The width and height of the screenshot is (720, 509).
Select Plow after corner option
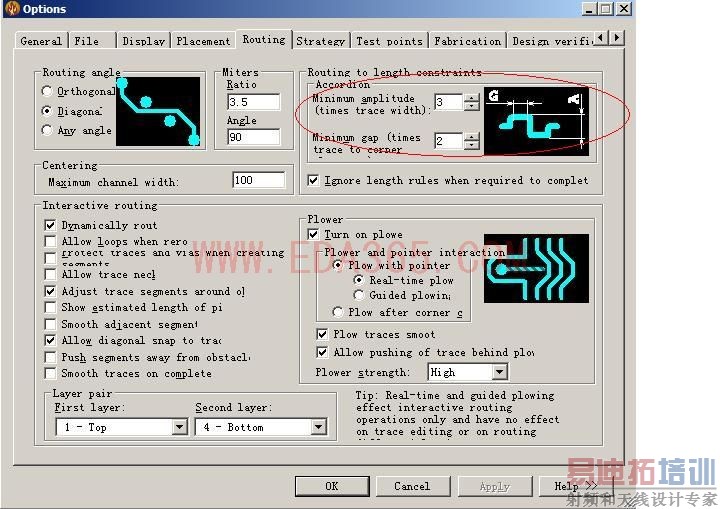click(338, 312)
